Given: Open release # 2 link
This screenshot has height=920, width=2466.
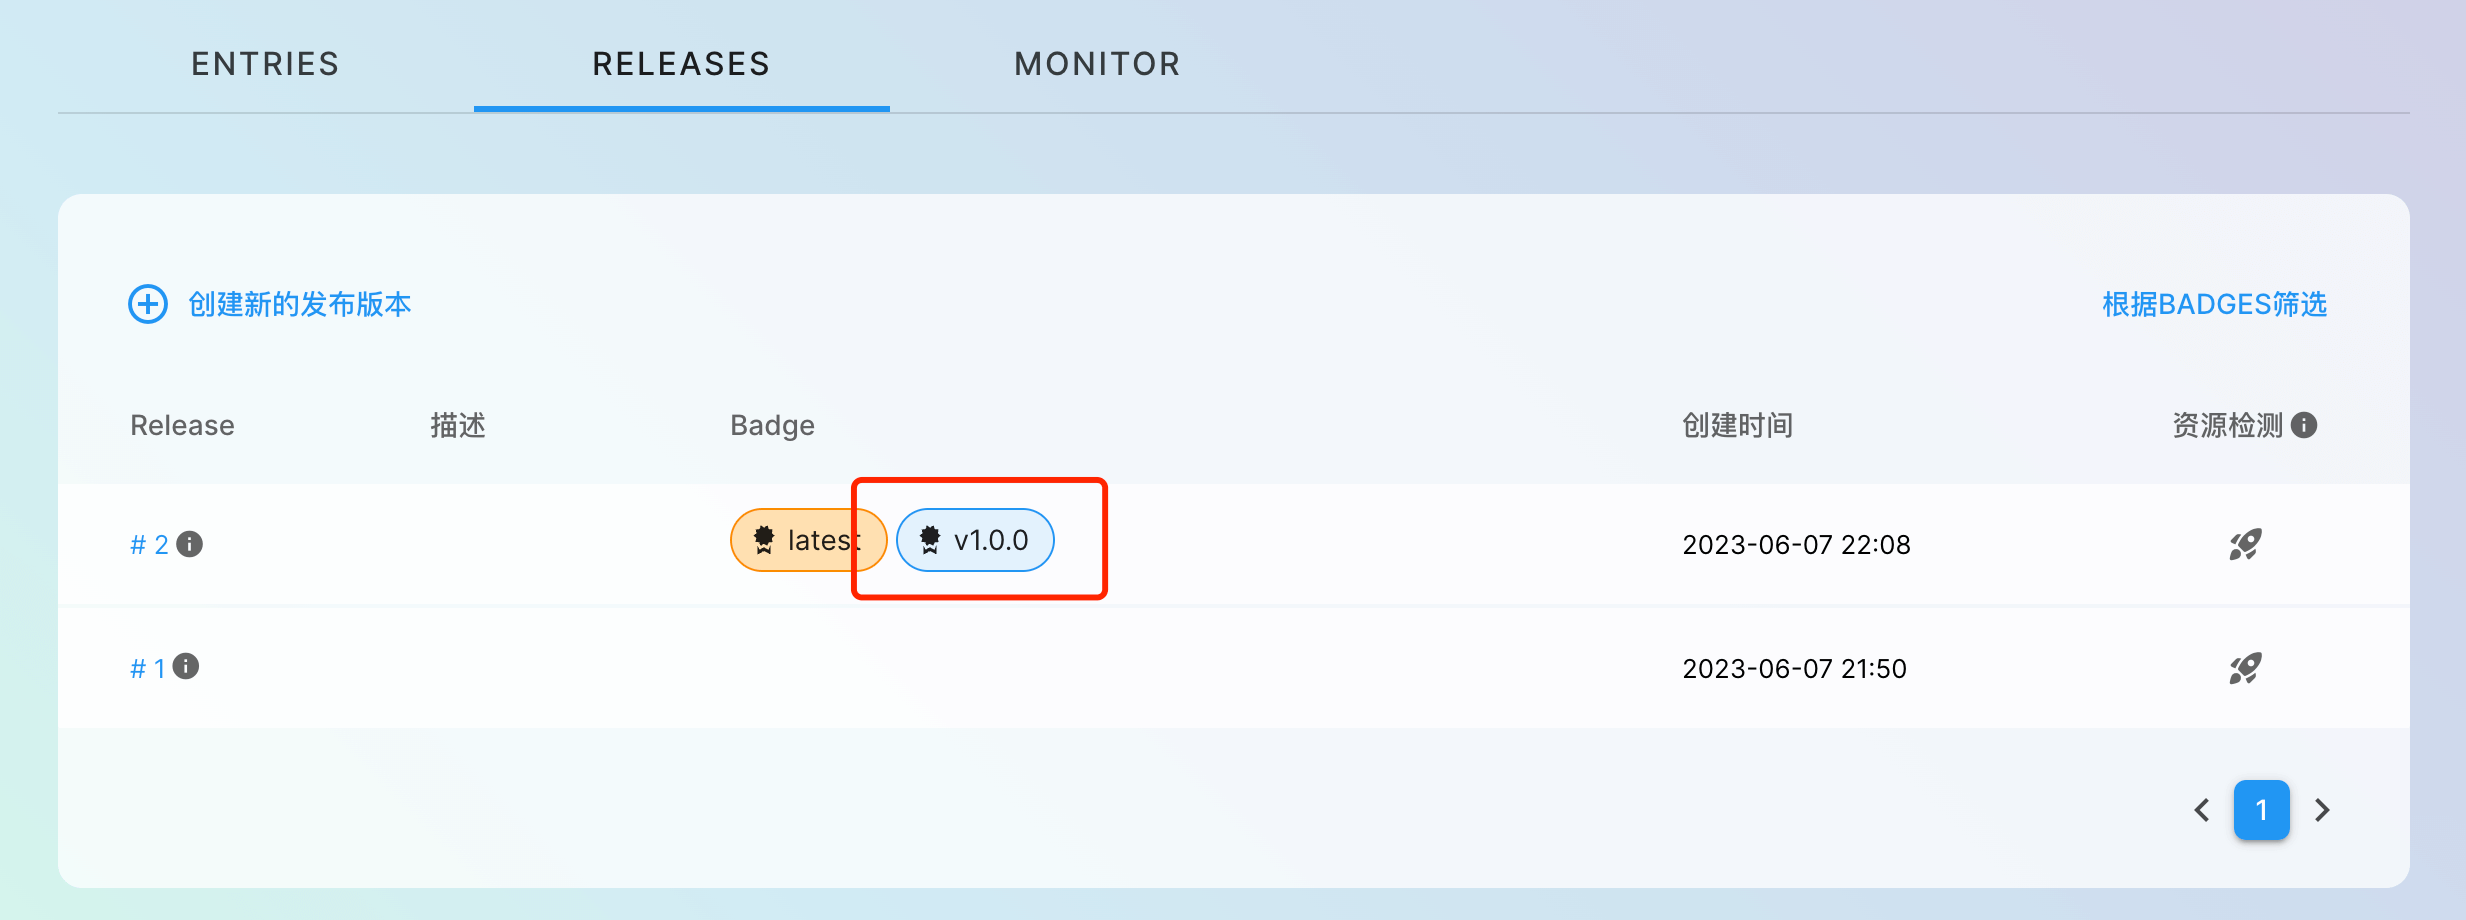Looking at the screenshot, I should point(149,545).
